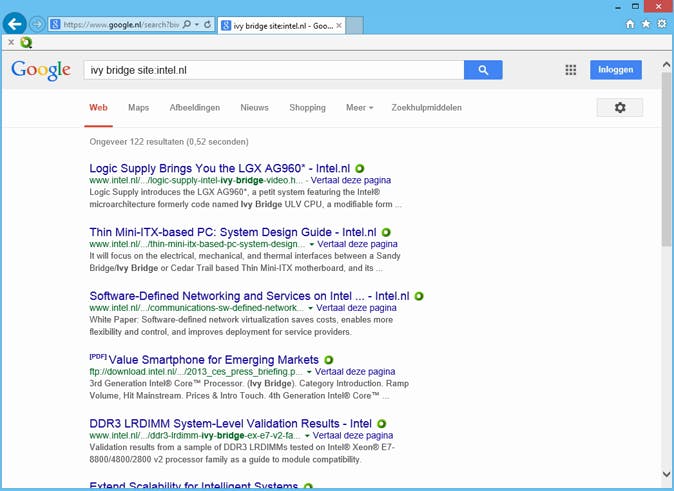This screenshot has height=491, width=674.
Task: Open Favorites with the star icon
Action: coord(646,24)
